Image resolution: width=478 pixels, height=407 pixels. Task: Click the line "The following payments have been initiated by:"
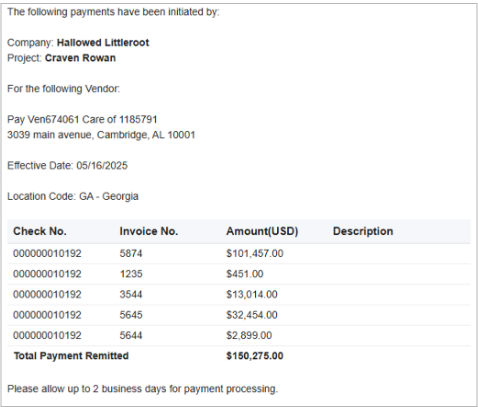pos(113,12)
